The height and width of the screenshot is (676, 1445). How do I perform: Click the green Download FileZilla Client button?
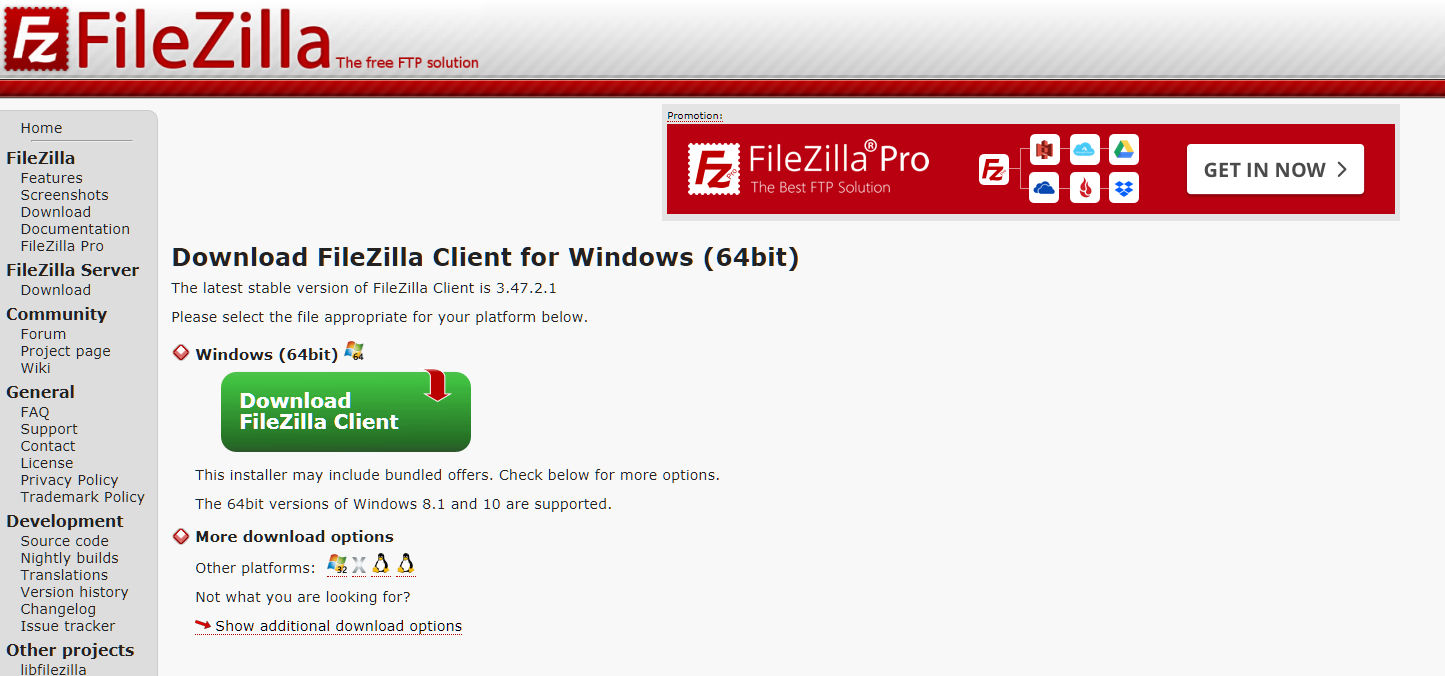[x=345, y=411]
